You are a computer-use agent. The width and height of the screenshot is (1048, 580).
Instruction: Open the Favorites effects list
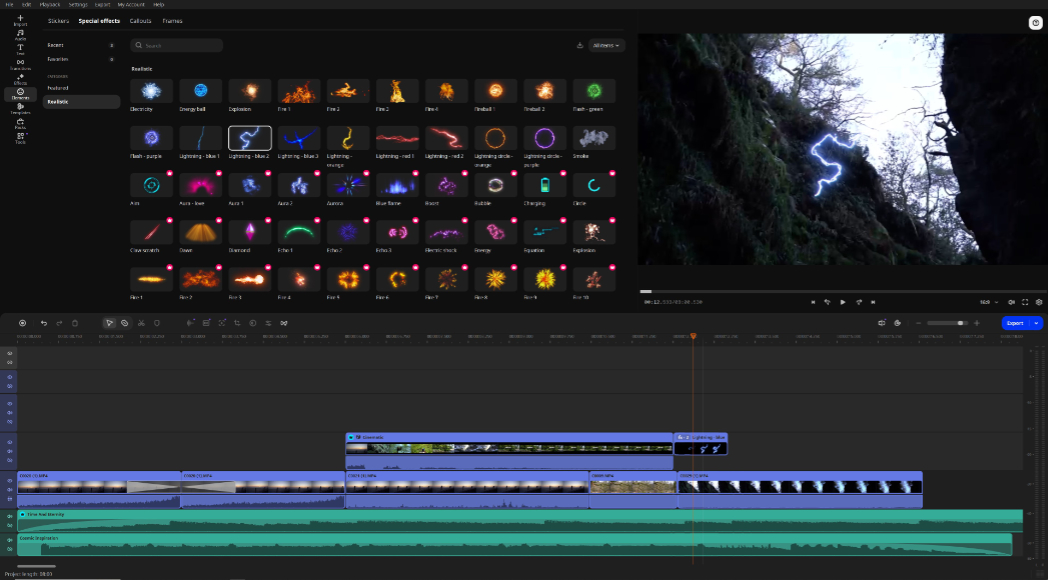click(x=58, y=59)
